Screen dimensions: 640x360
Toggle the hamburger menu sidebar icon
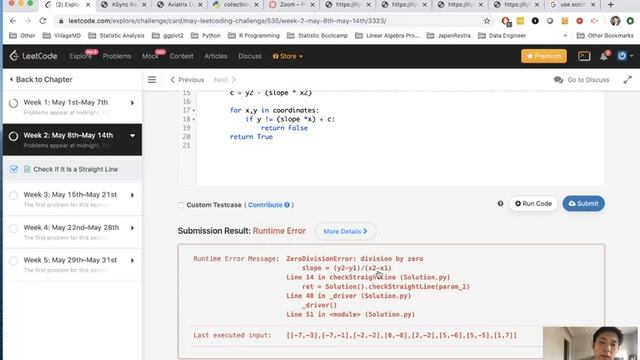pos(152,80)
